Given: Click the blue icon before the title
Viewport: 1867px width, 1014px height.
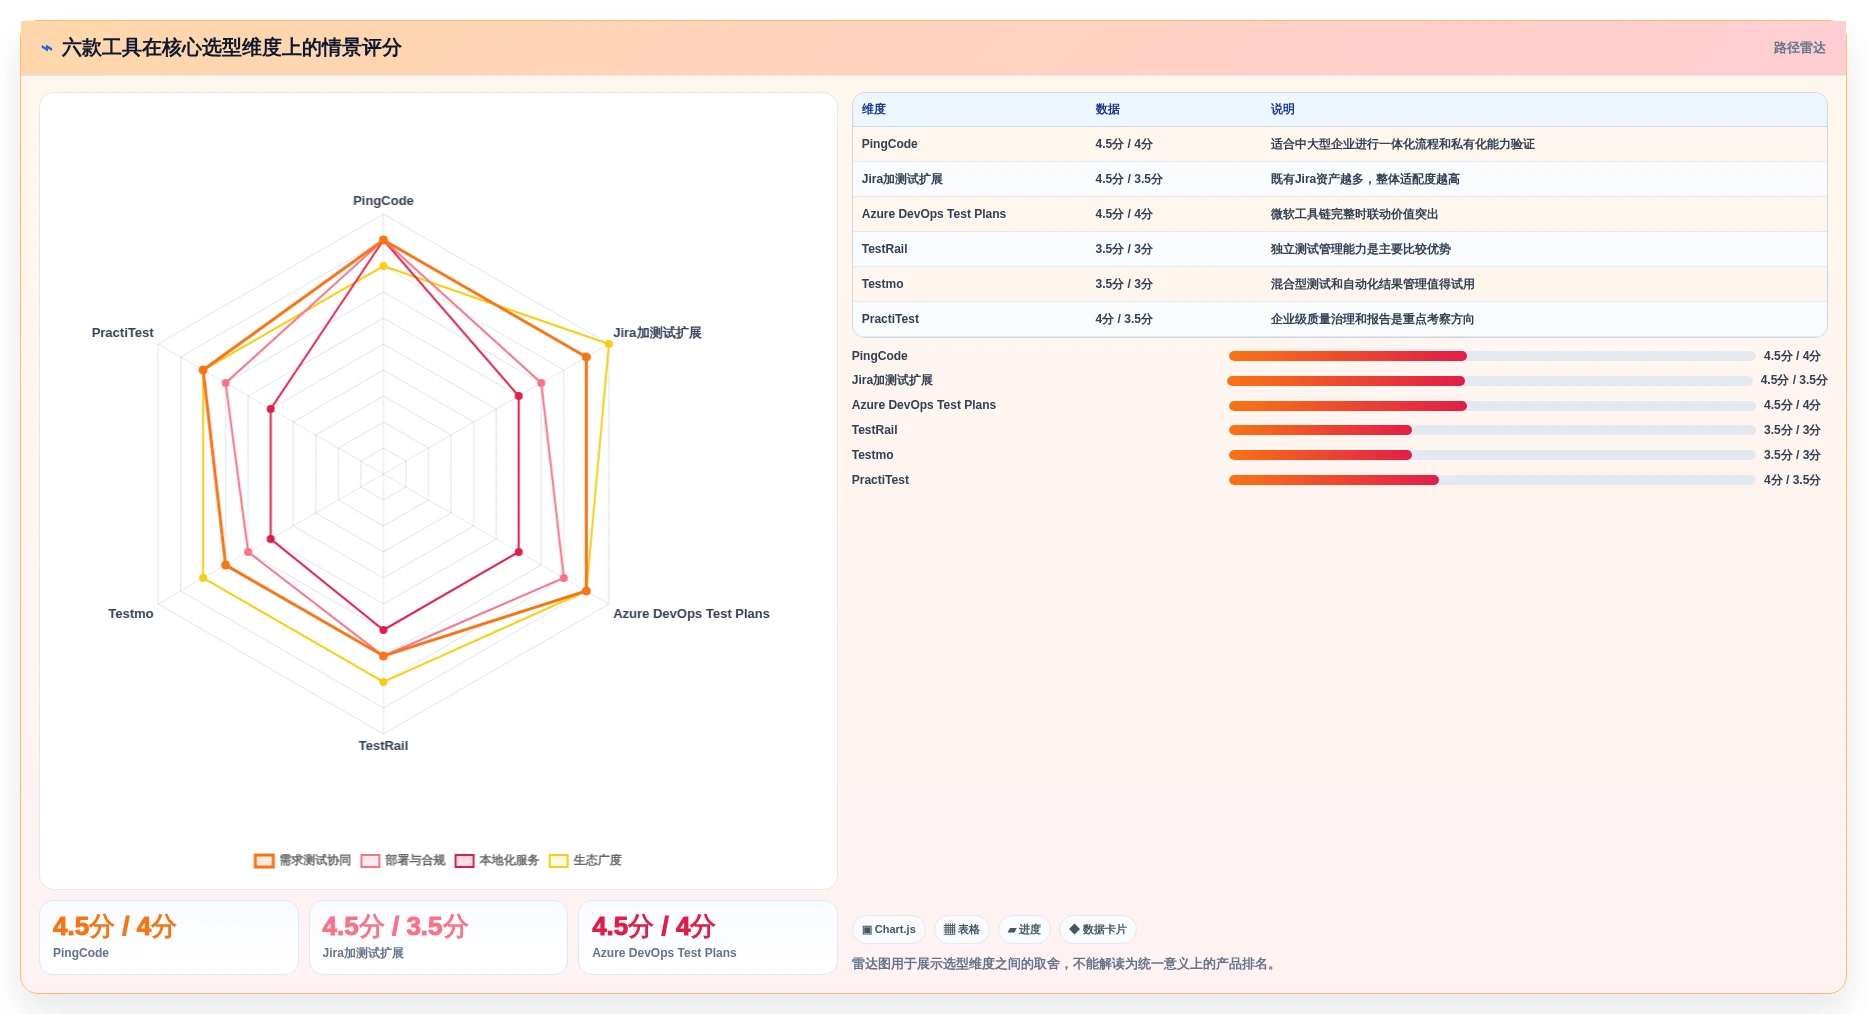Looking at the screenshot, I should point(47,48).
